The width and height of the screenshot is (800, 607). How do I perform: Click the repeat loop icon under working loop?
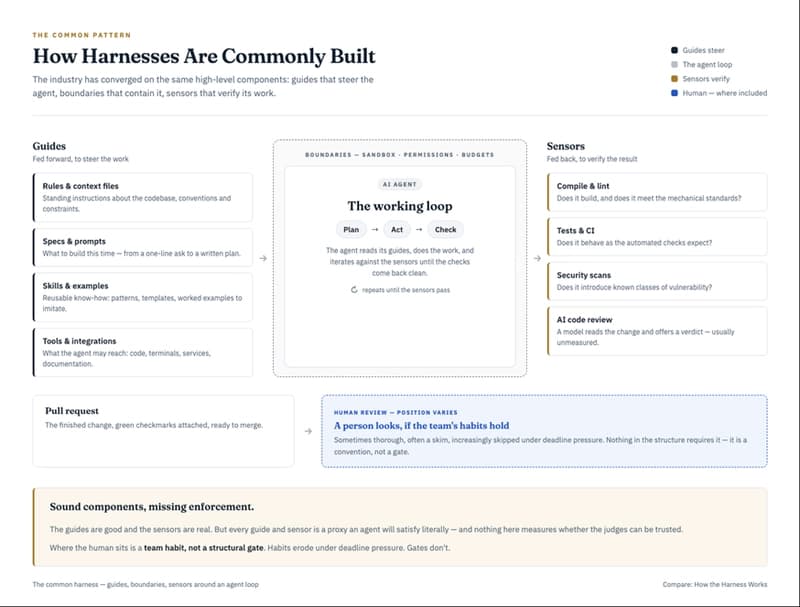tap(354, 290)
